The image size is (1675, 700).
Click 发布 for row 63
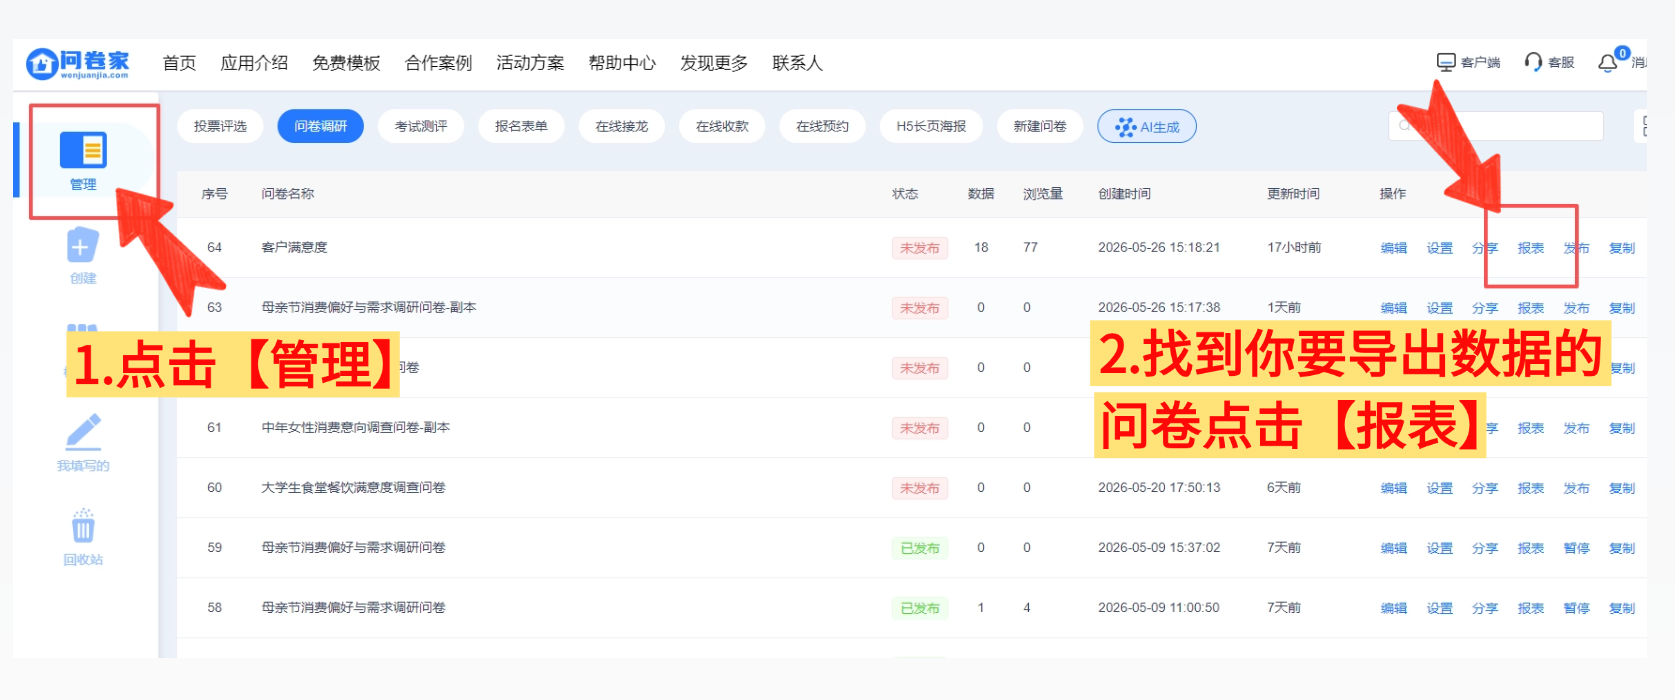1577,308
